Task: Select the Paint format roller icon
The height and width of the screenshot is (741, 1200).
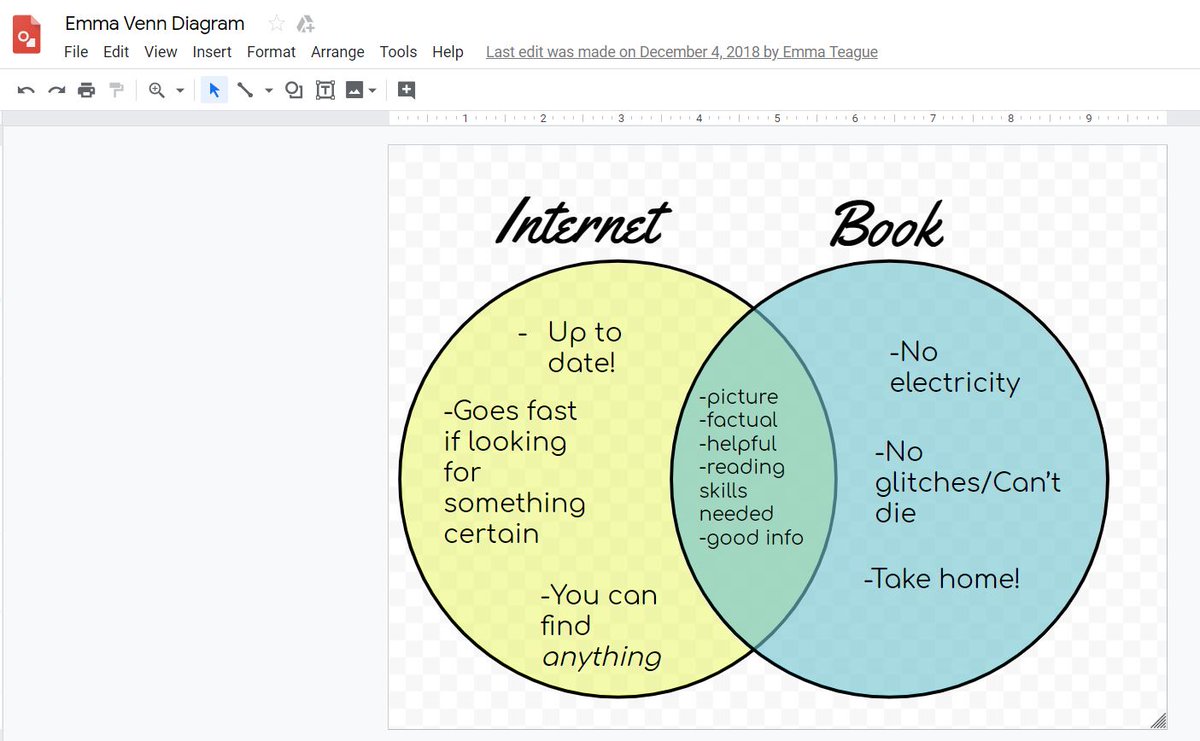Action: 117,90
